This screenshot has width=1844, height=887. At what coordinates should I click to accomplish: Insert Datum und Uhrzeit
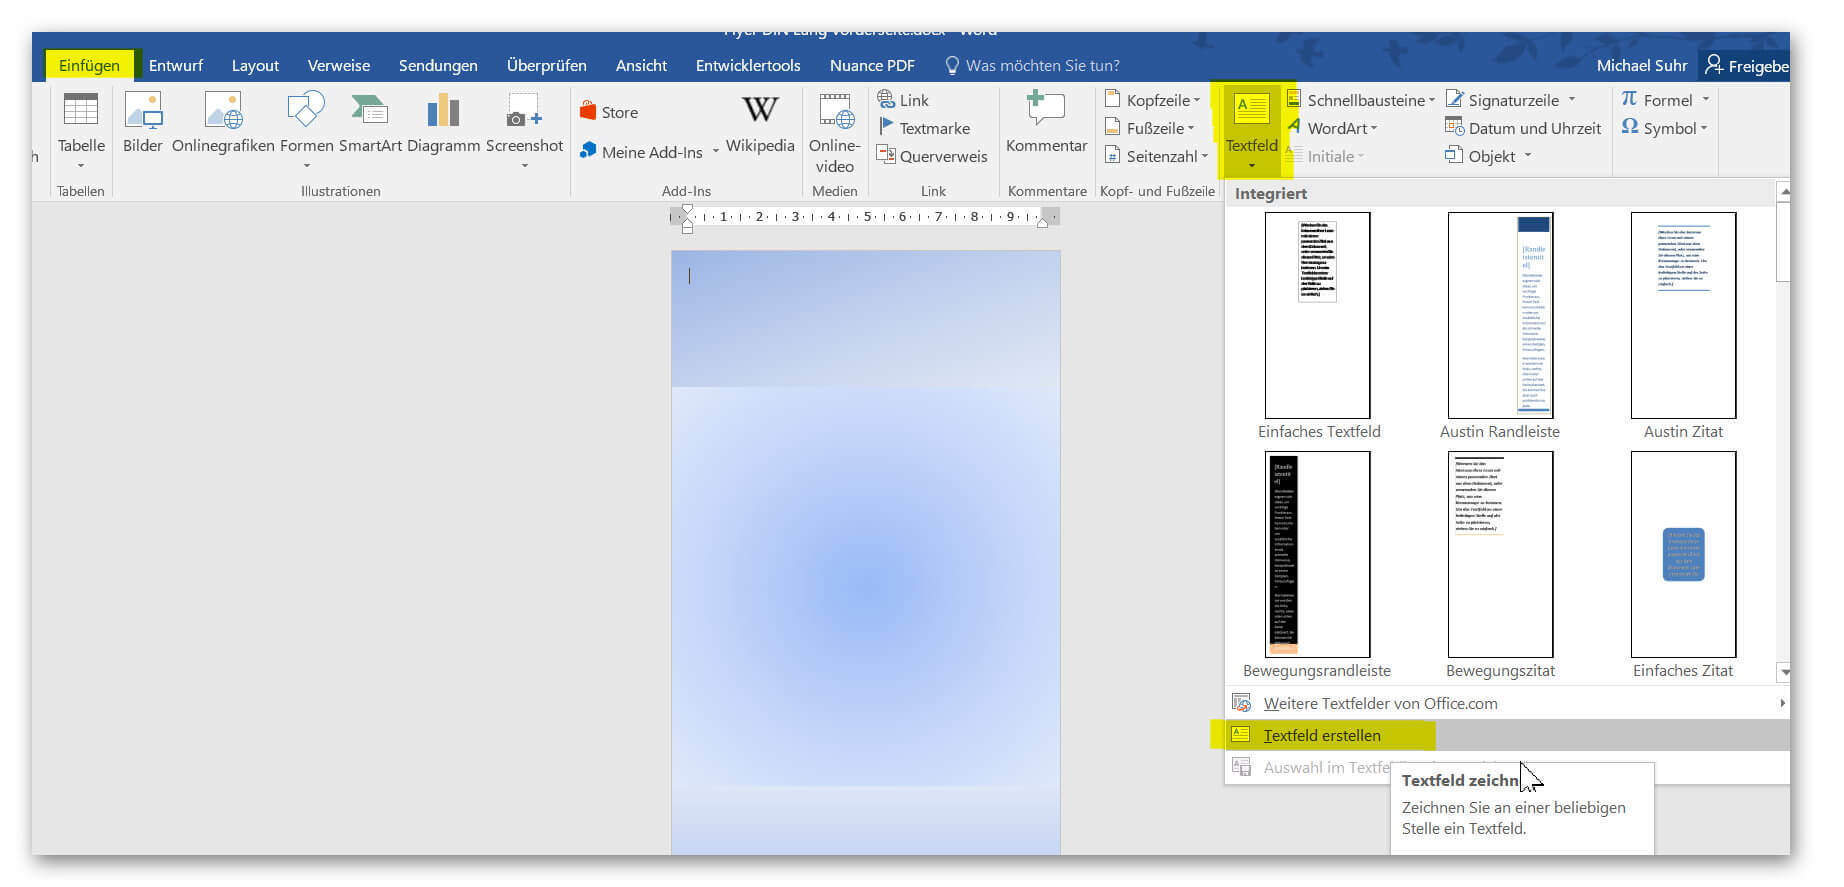tap(1523, 128)
